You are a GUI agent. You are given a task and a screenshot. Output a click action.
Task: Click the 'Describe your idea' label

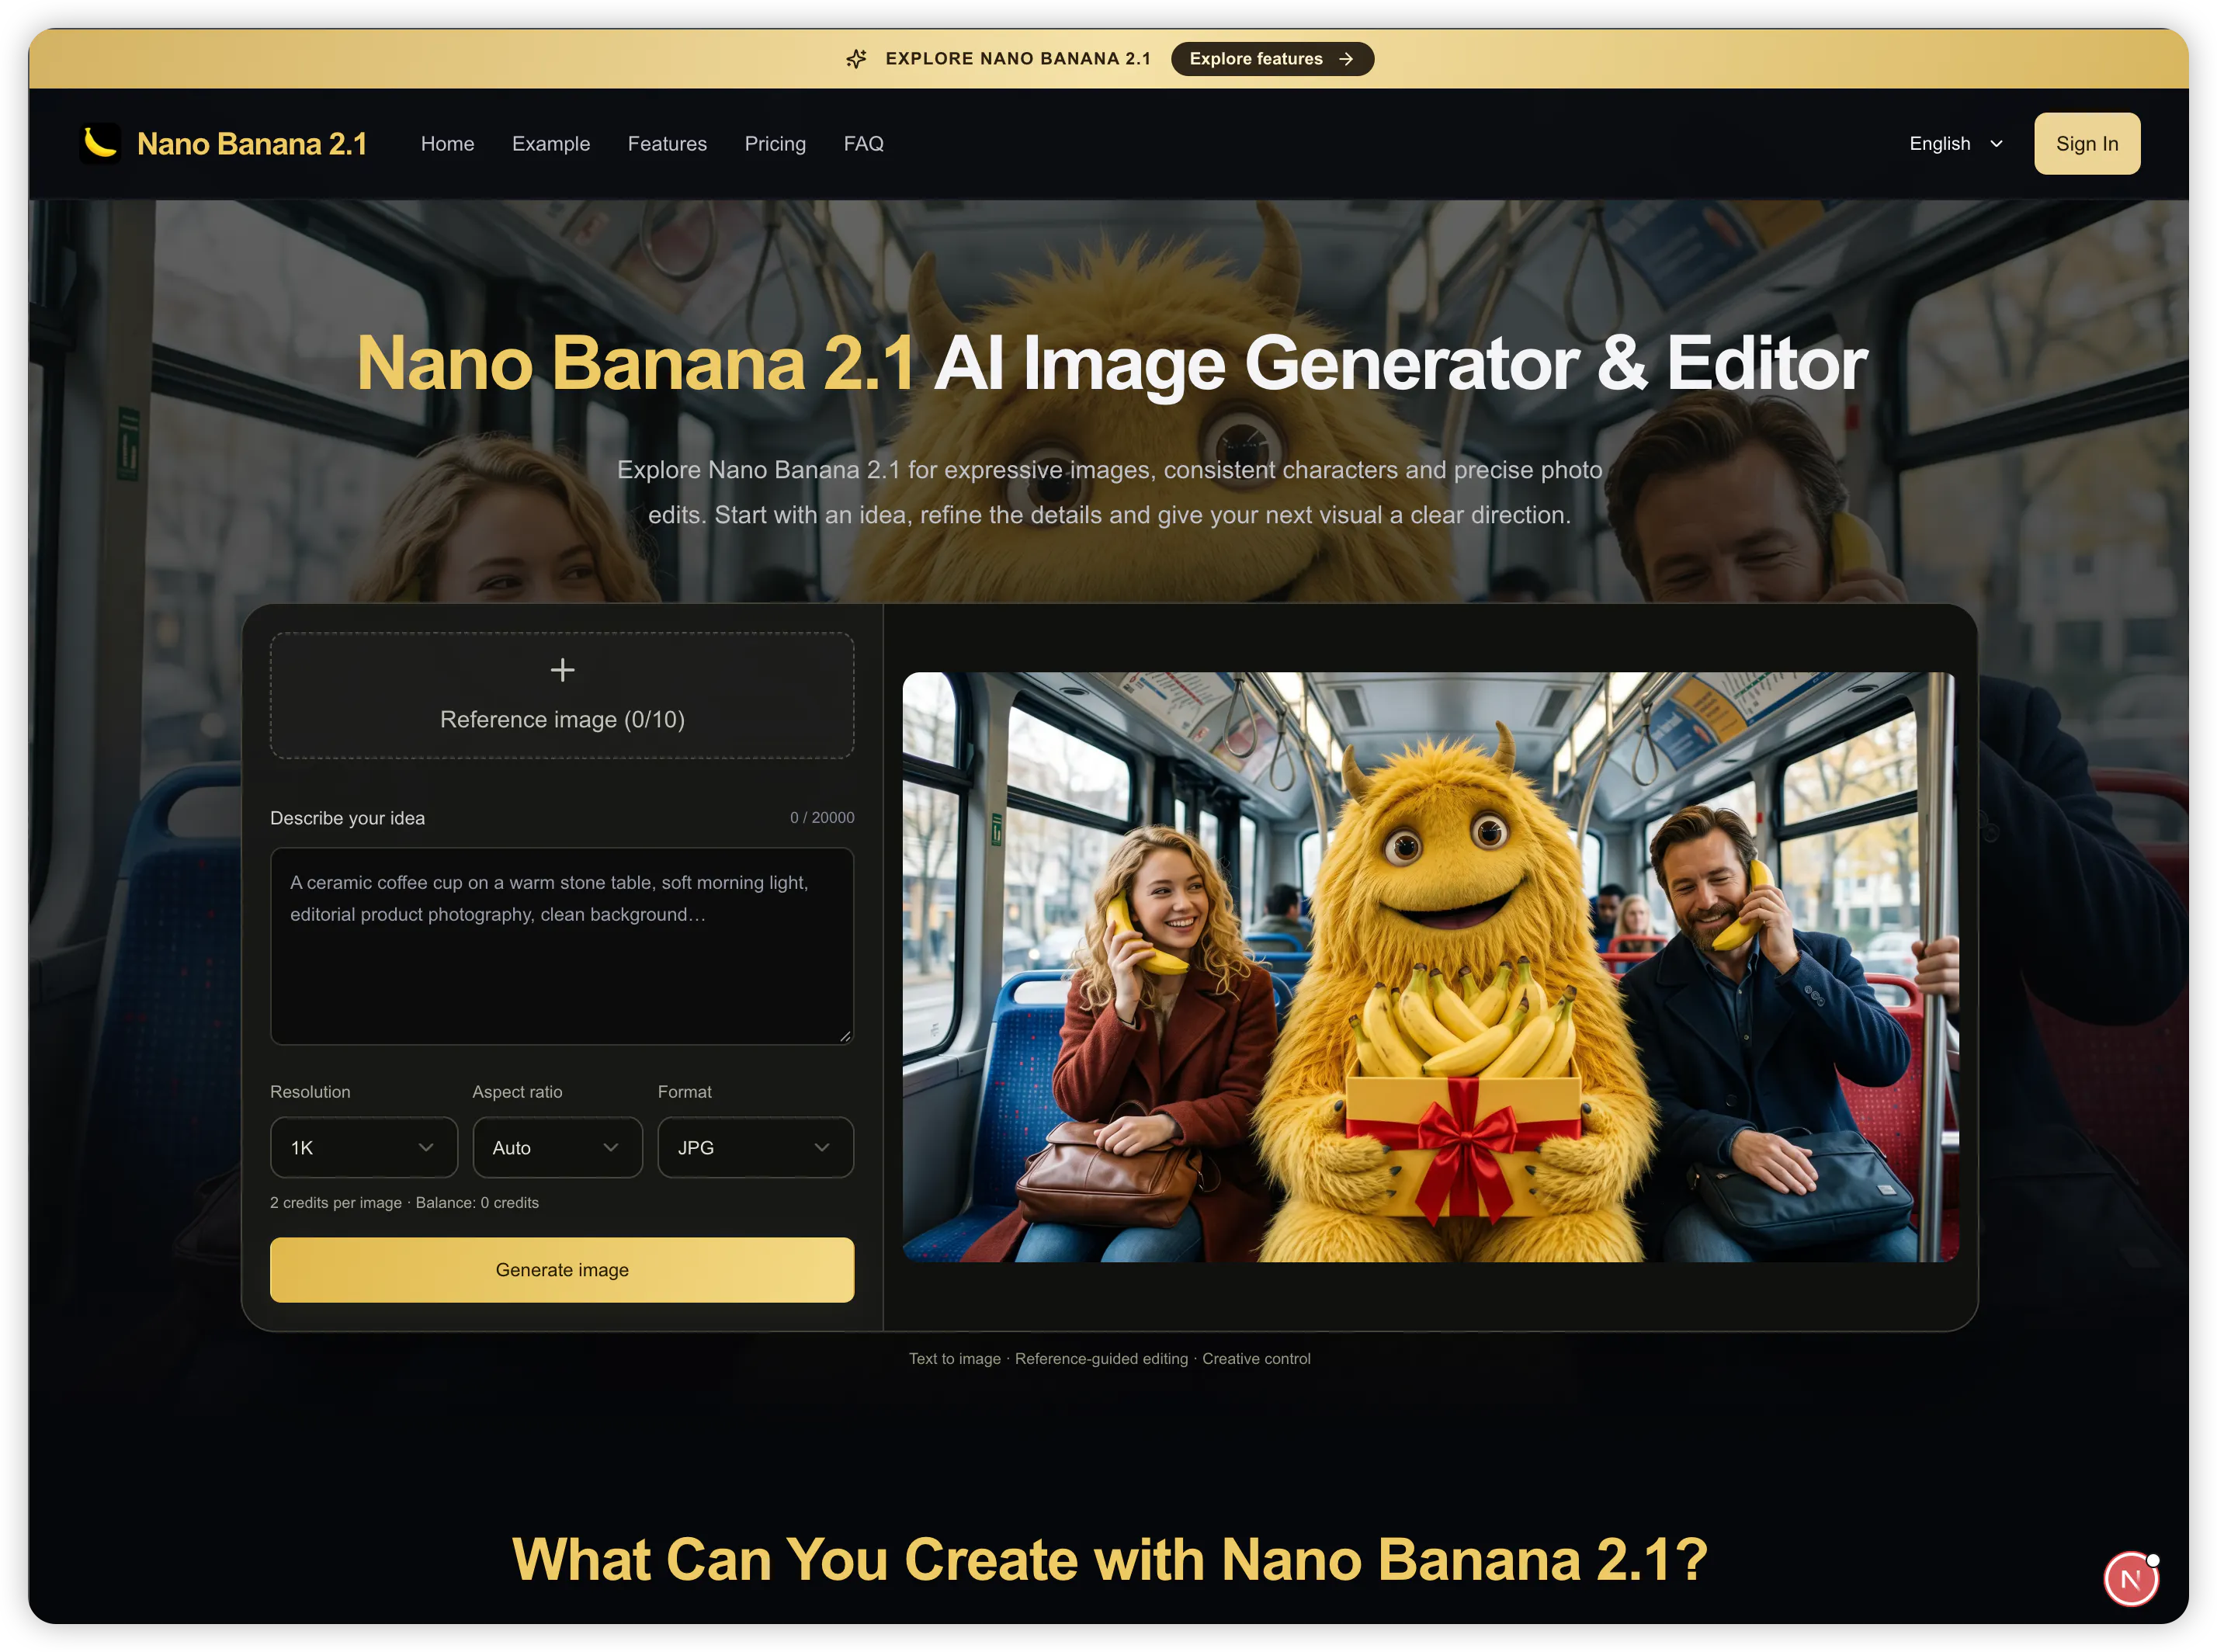point(347,818)
